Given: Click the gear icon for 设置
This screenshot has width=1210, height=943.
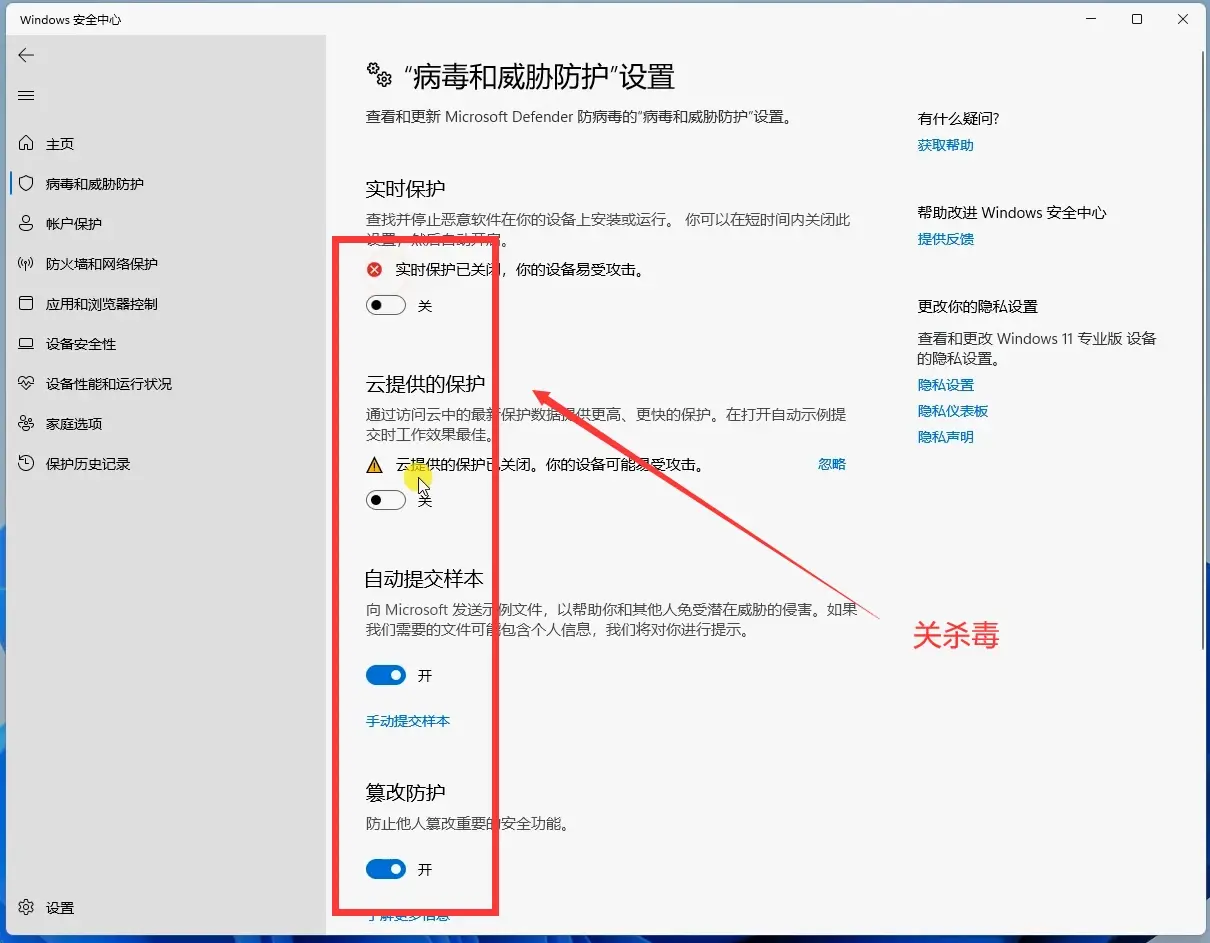Looking at the screenshot, I should 26,908.
